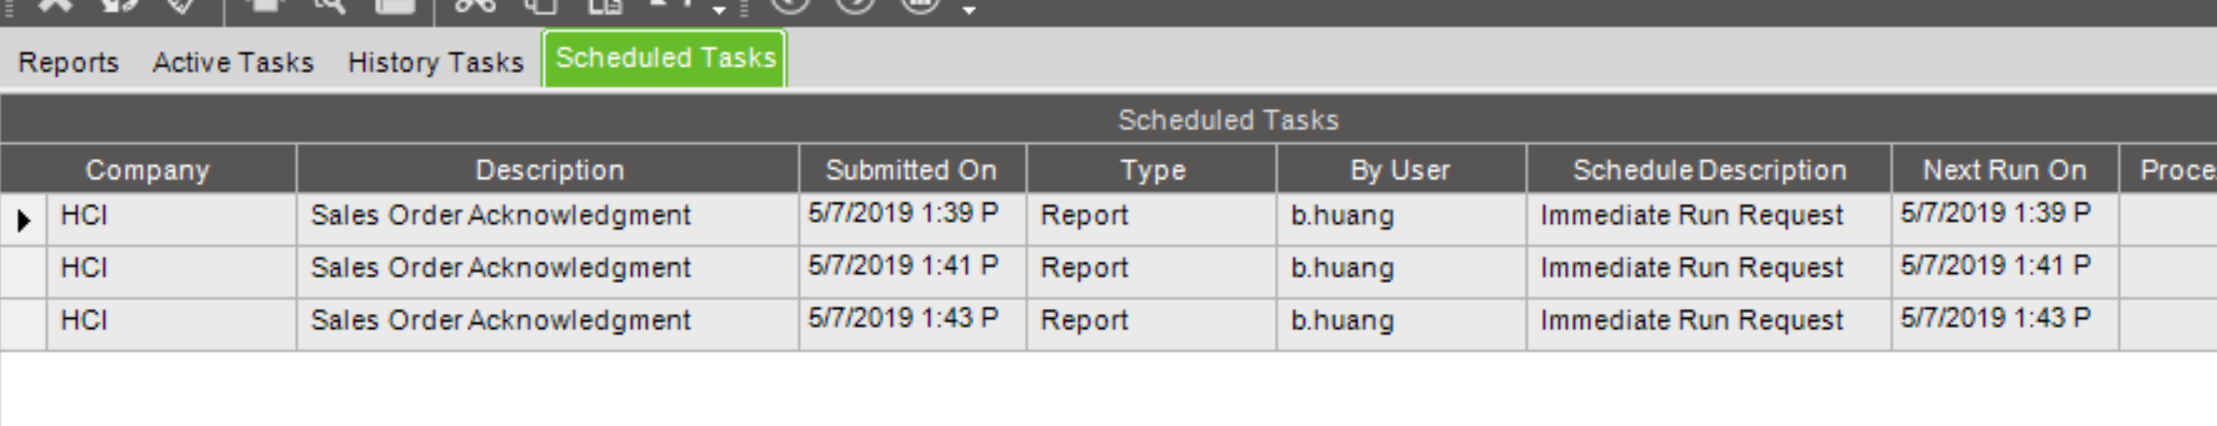Select the Scheduled Tasks tab
2217x426 pixels.
coord(665,58)
